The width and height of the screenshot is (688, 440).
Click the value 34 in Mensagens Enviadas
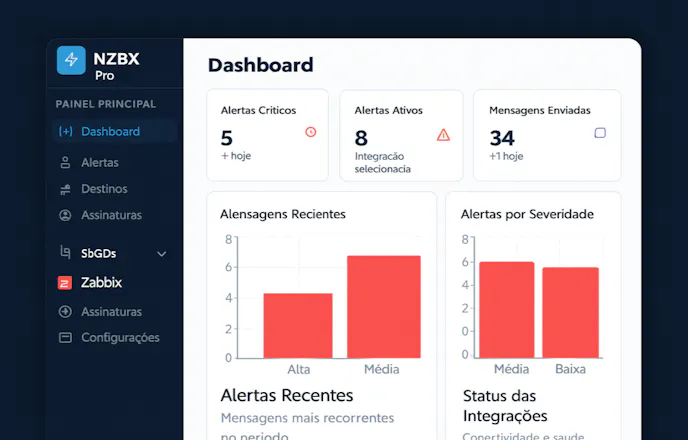[x=502, y=138]
